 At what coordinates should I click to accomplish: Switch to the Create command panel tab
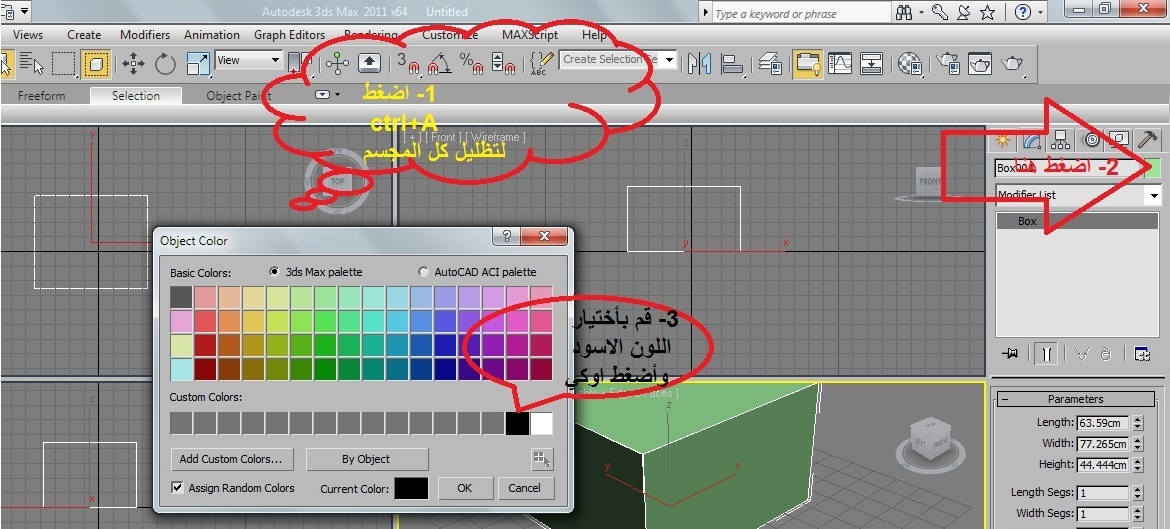coord(1004,140)
